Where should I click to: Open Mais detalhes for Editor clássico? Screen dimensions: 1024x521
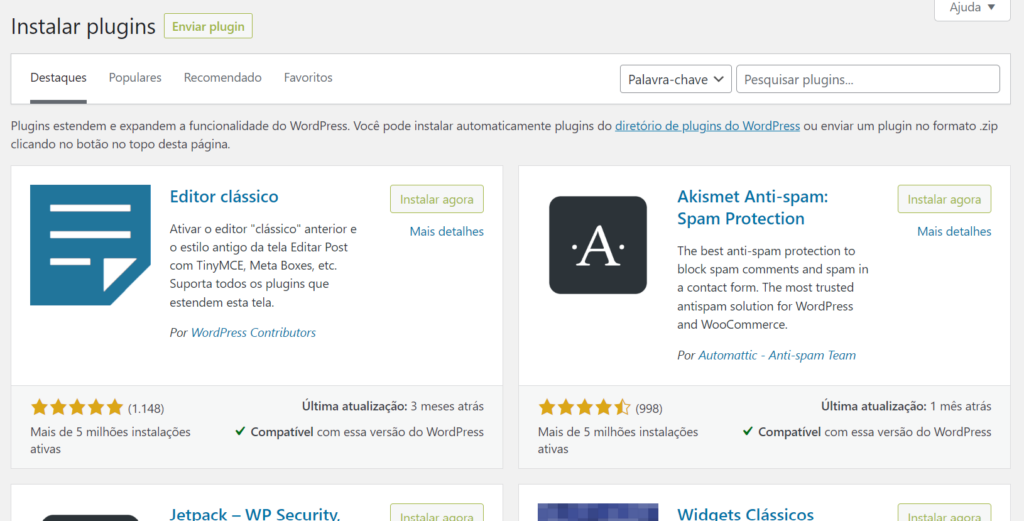[447, 231]
